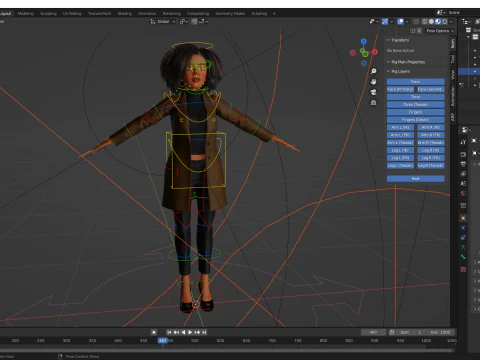This screenshot has height=360, width=480.
Task: Toggle viewport gizmos display
Action: tap(385, 22)
